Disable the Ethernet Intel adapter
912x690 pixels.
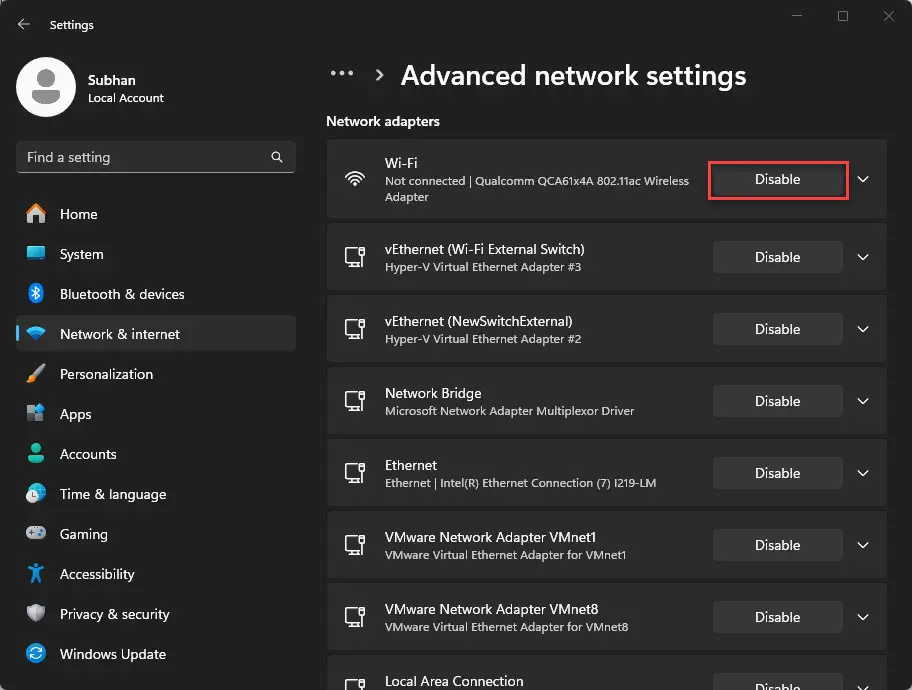(x=777, y=473)
